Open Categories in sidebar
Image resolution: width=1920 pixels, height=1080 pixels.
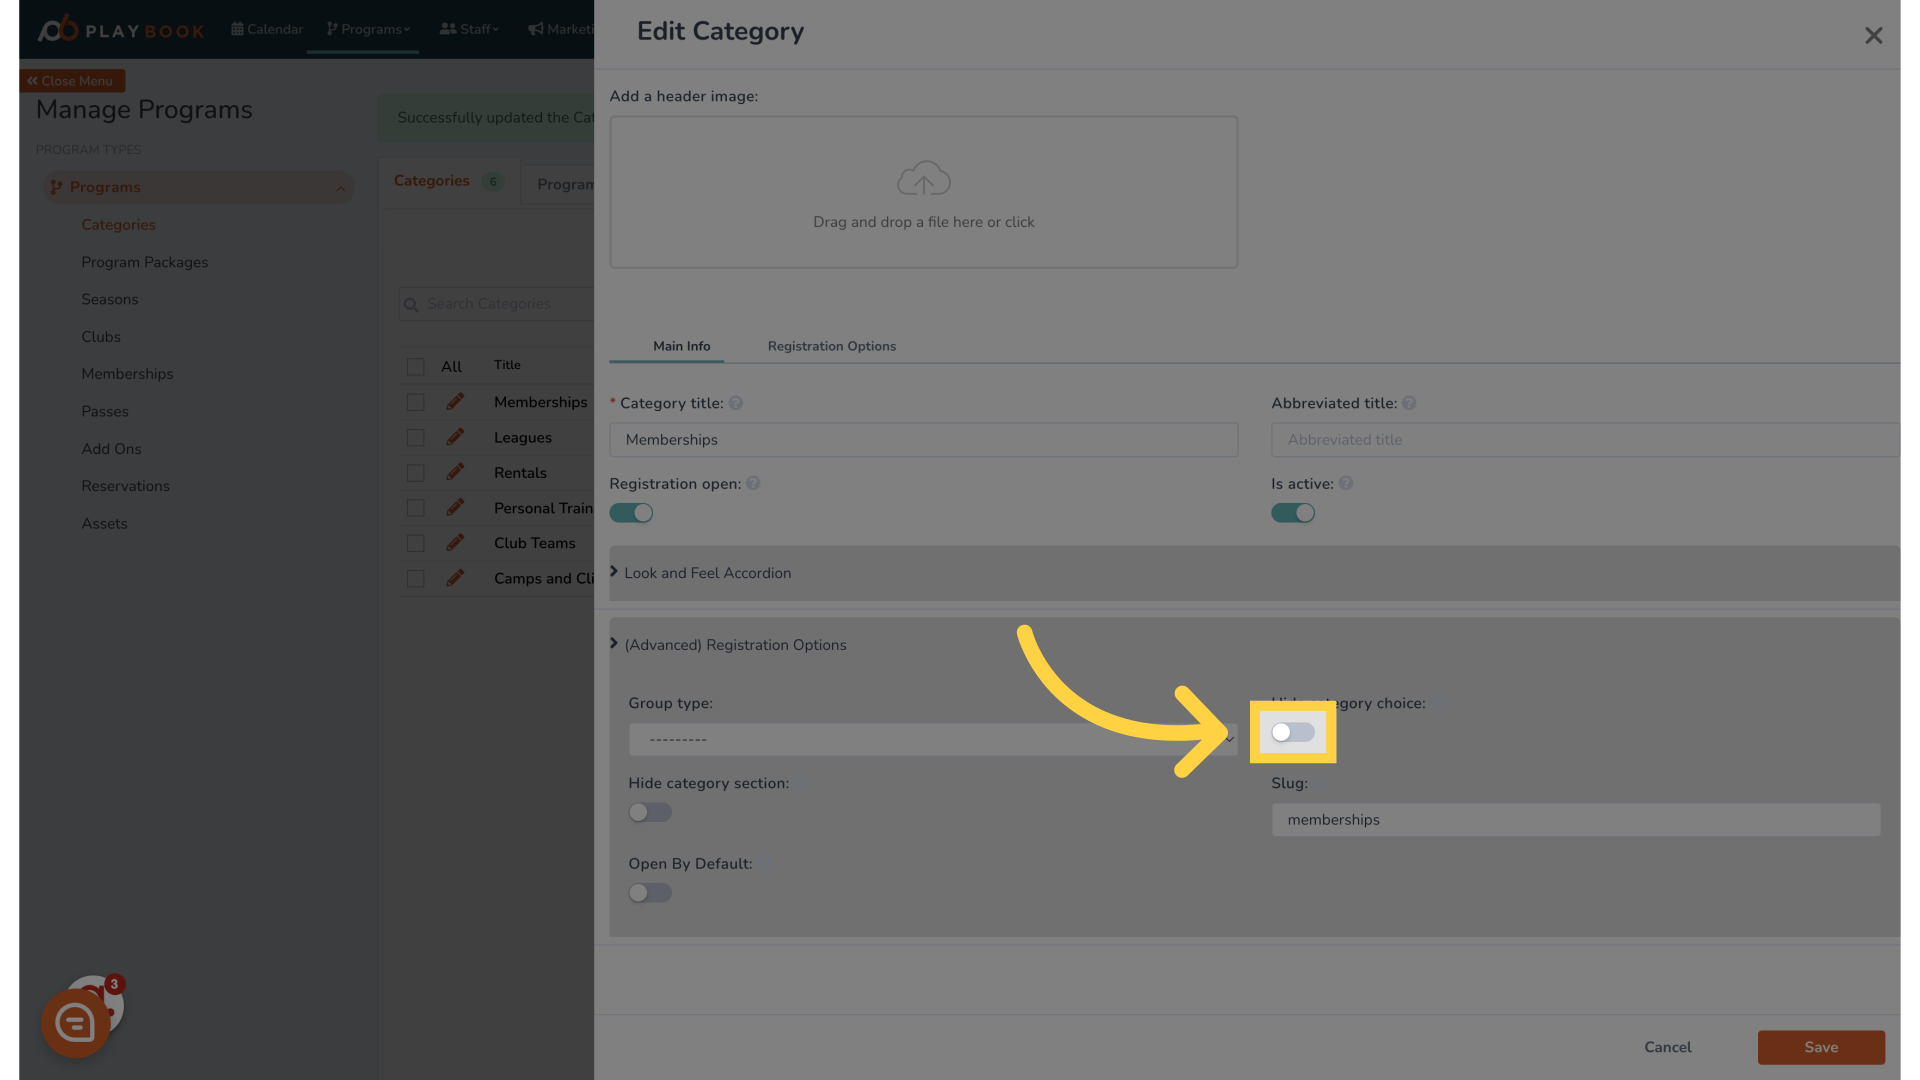point(118,225)
